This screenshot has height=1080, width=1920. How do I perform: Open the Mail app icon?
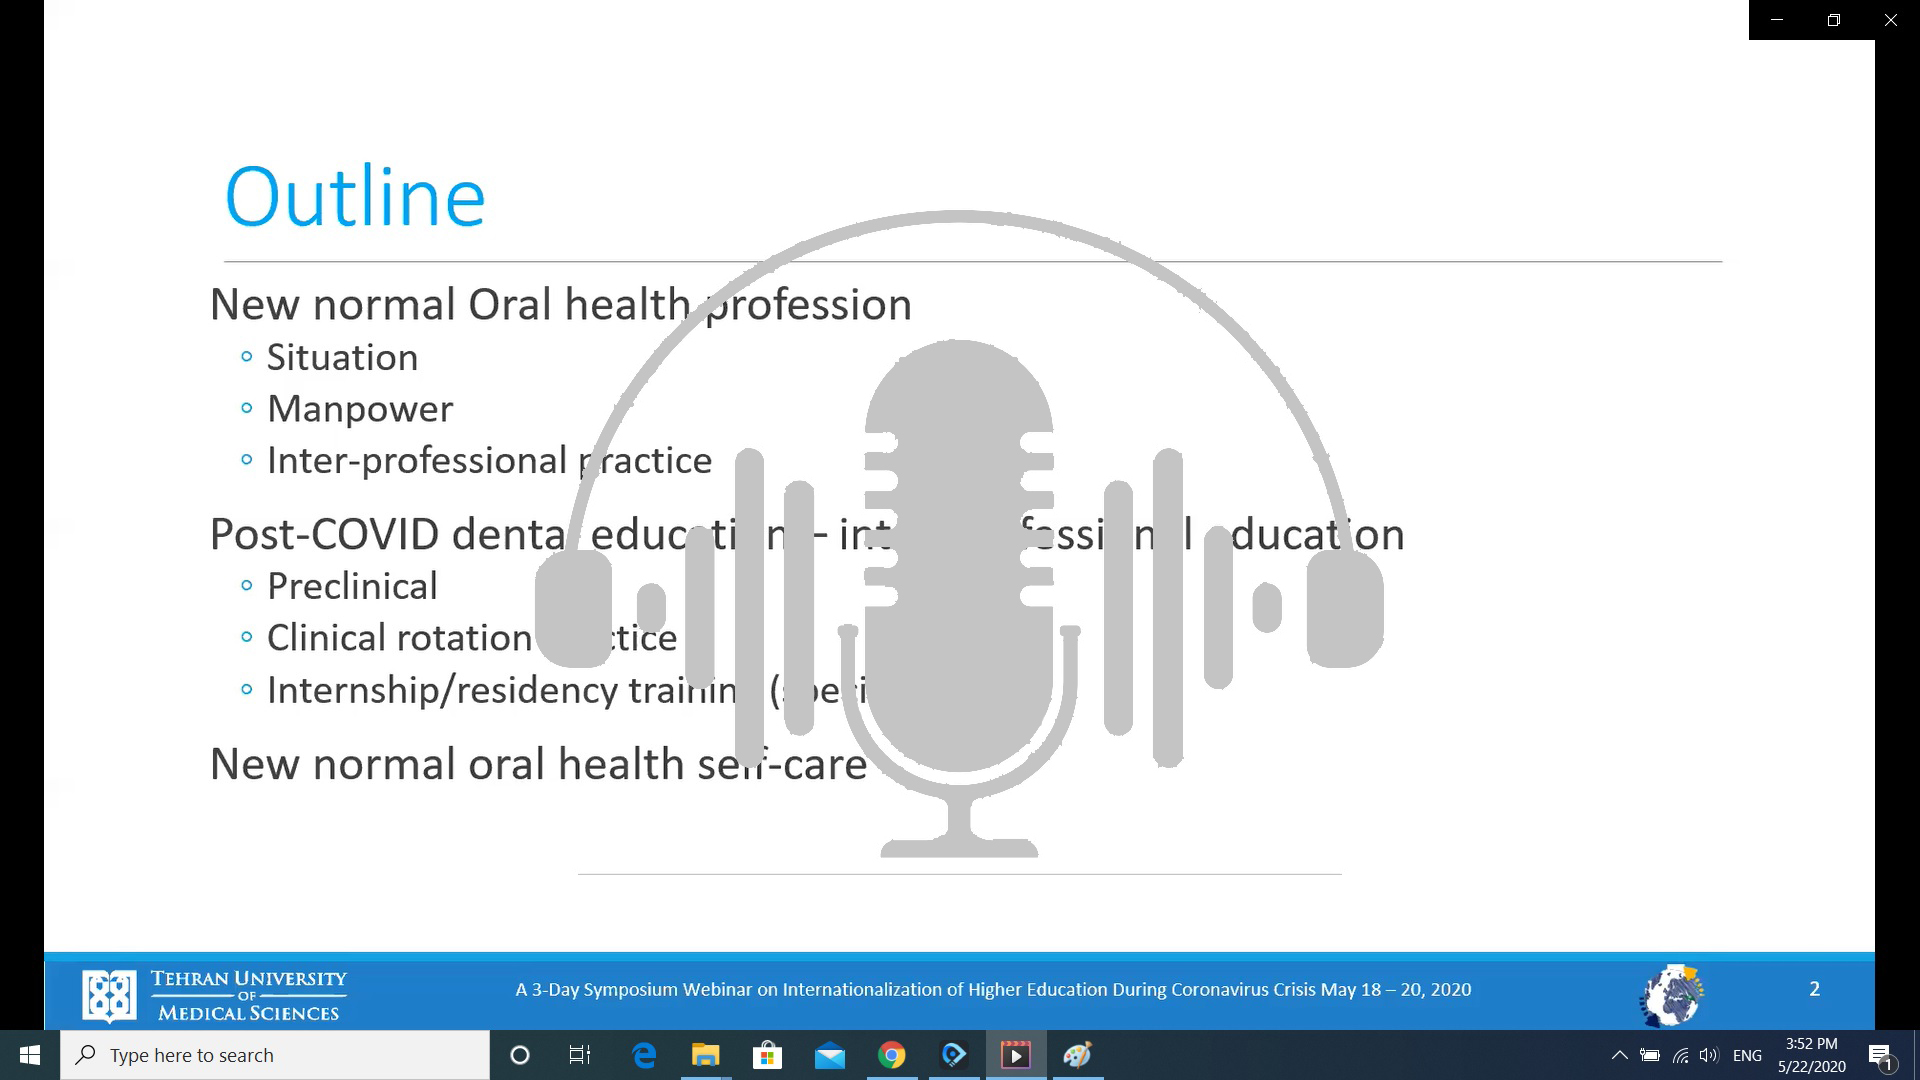point(829,1055)
